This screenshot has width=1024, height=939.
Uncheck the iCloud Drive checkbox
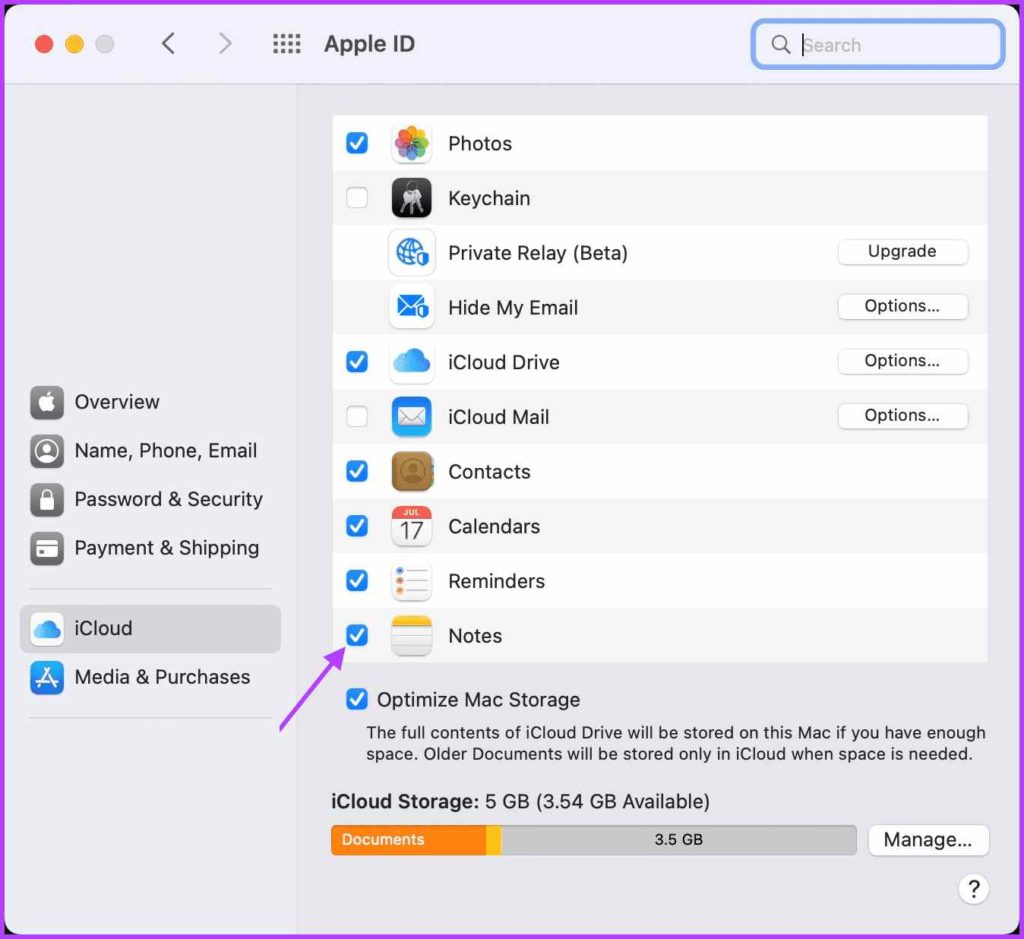coord(357,361)
